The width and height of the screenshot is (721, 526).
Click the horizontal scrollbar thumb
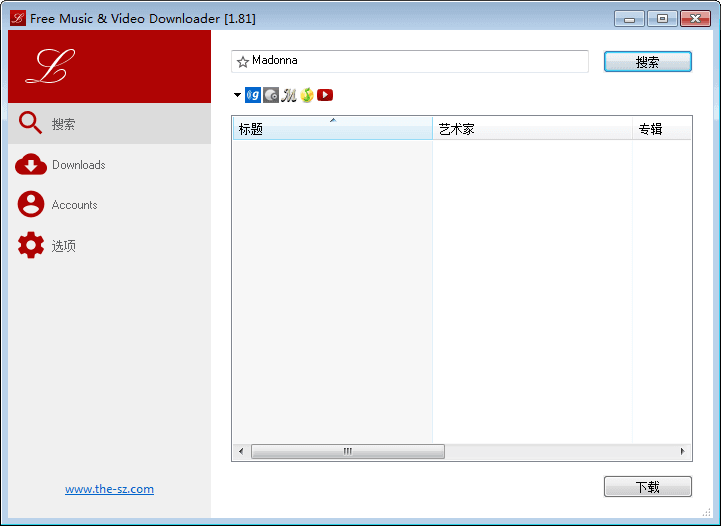(x=348, y=452)
